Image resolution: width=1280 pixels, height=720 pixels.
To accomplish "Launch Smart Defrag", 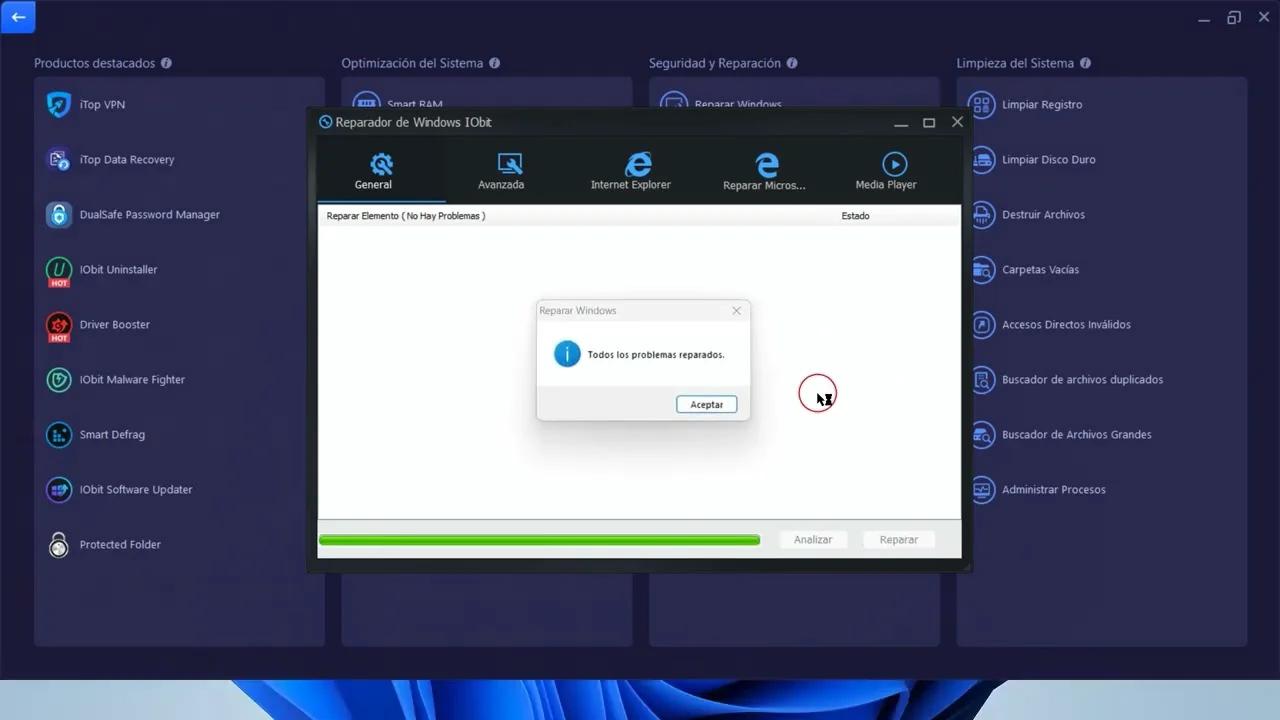I will [111, 434].
